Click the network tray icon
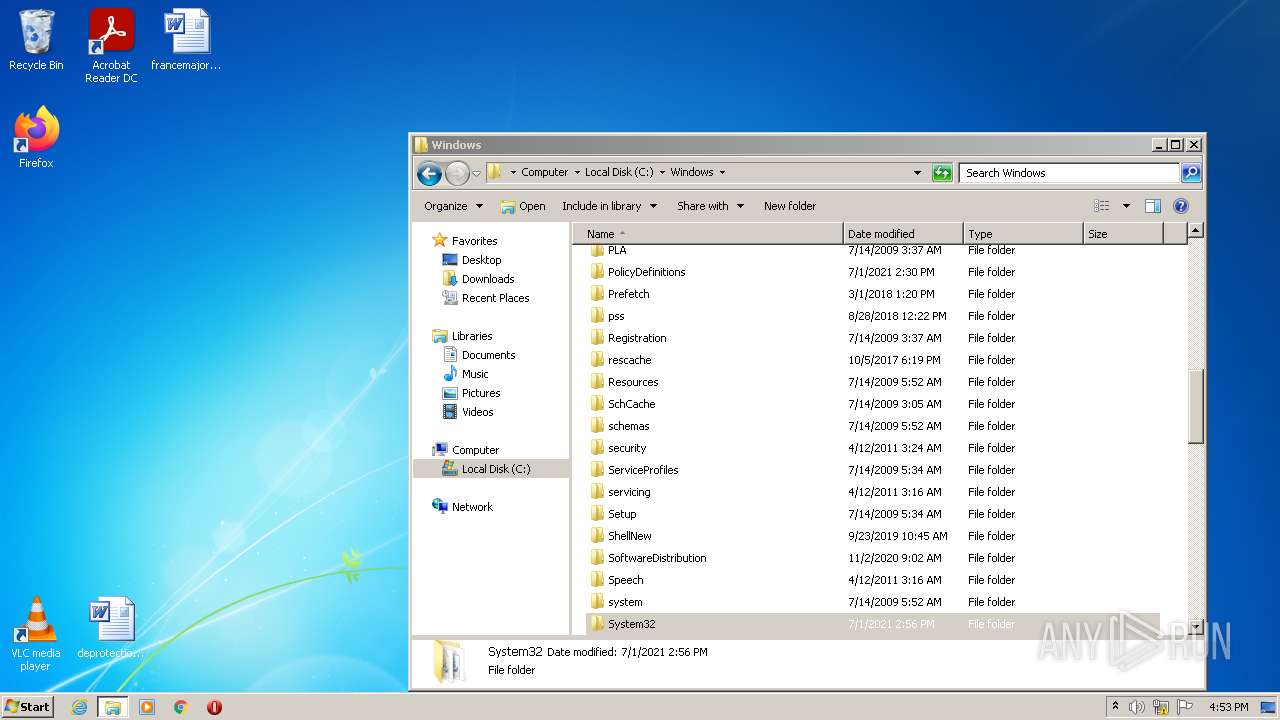1280x720 pixels. (x=1161, y=707)
